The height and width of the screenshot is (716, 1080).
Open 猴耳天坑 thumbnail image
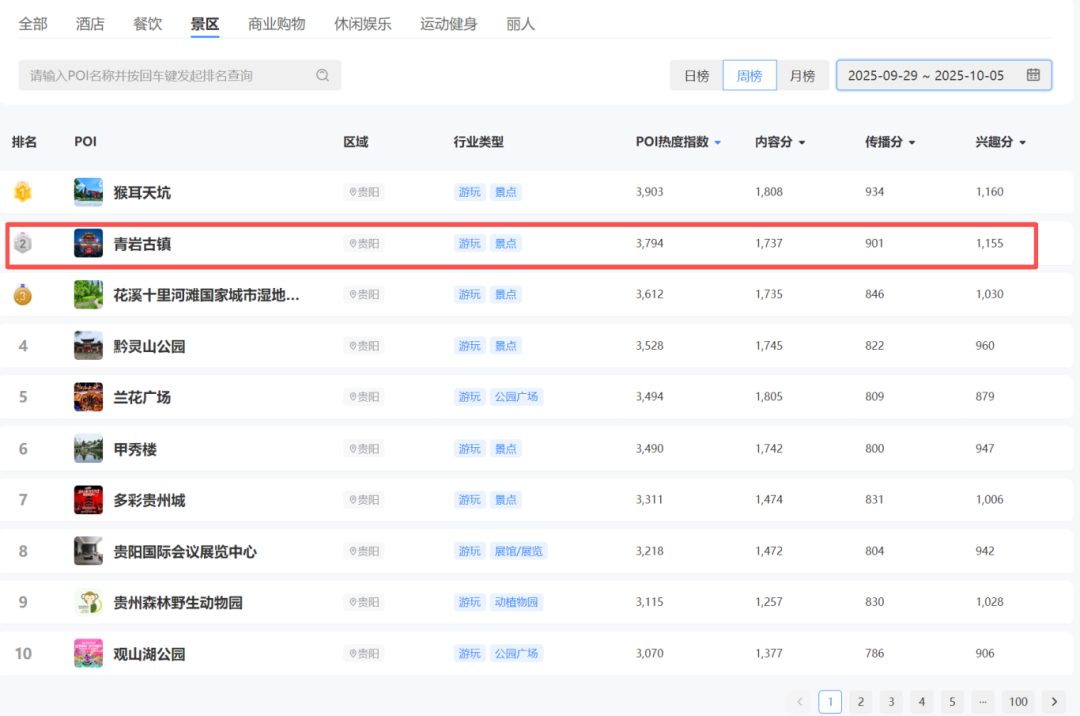(x=88, y=192)
